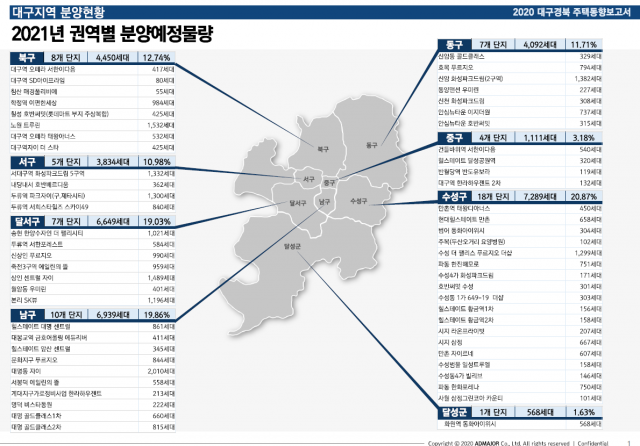The width and height of the screenshot is (640, 446).
Task: Click the '20.87%' share cell
Action: click(584, 197)
